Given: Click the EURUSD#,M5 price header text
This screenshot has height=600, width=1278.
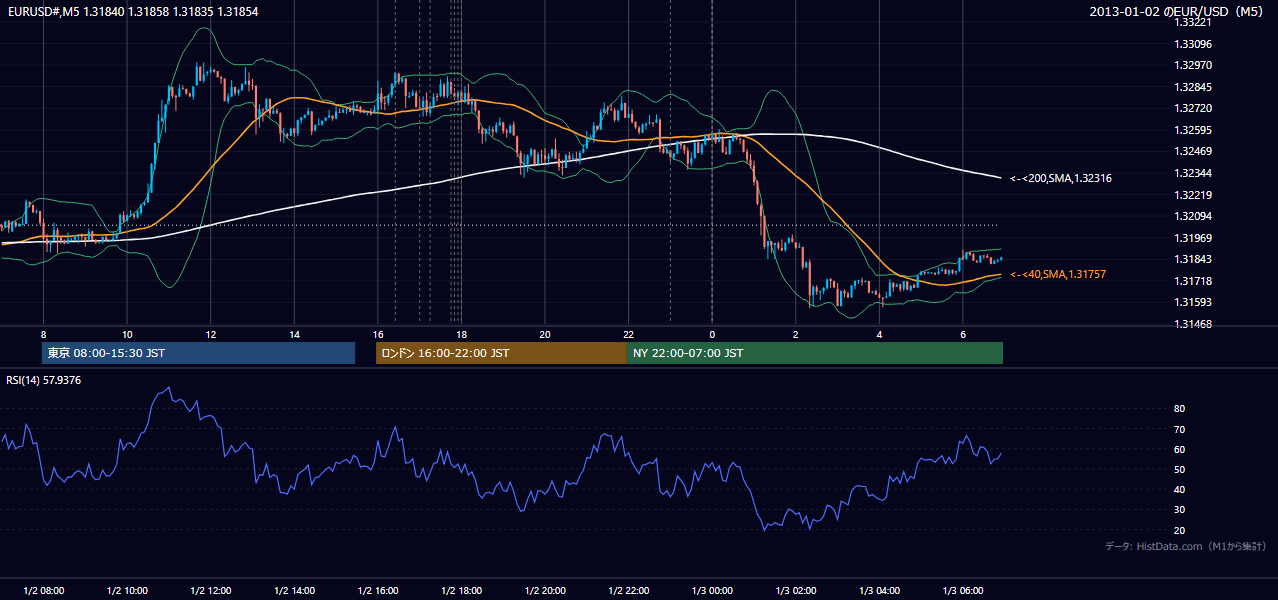Looking at the screenshot, I should coord(132,11).
